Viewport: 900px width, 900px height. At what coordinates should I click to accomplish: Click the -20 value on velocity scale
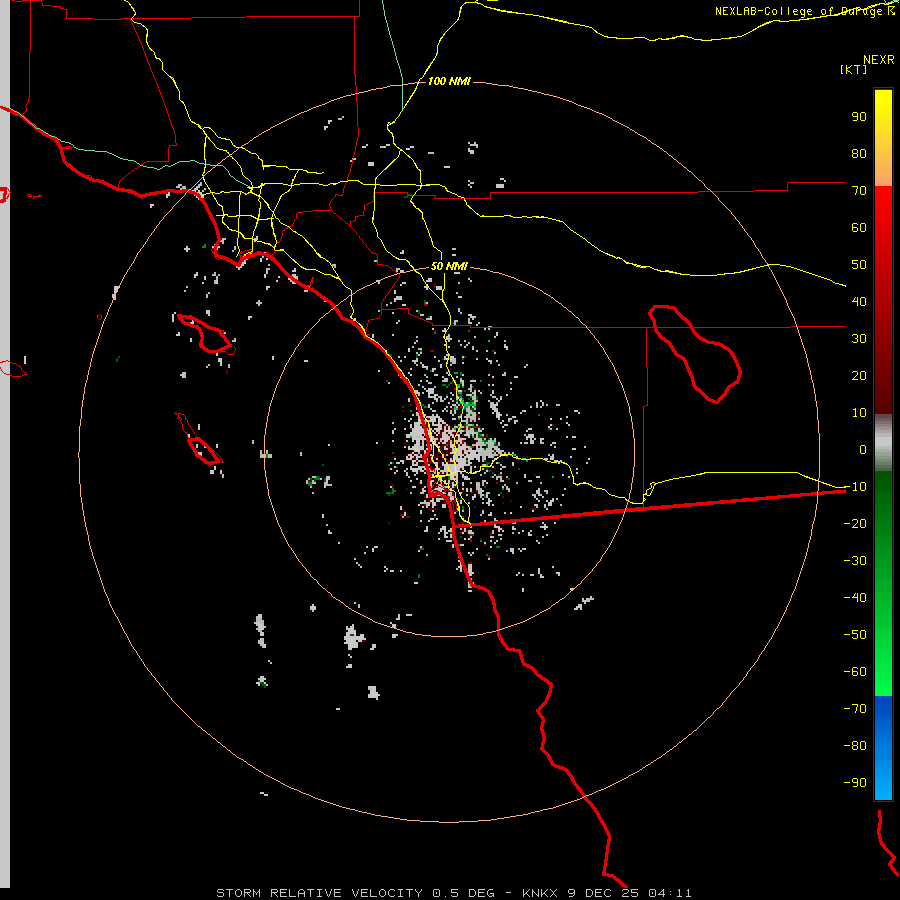855,524
